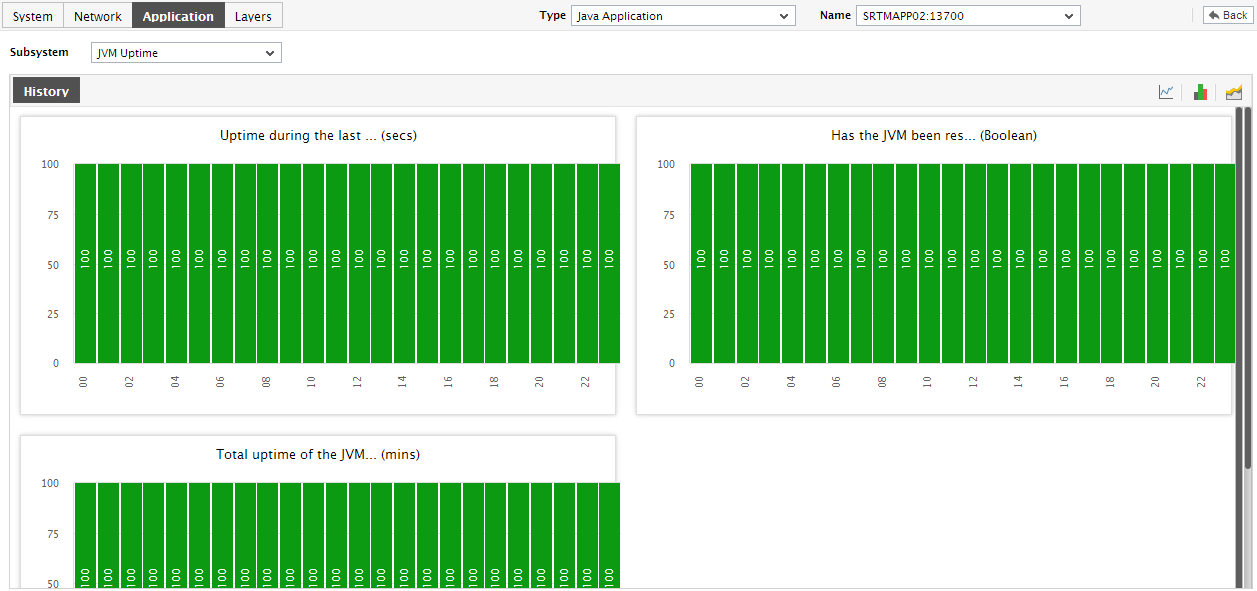The height and width of the screenshot is (591, 1257).
Task: Click the 'Has the JVM been res... (Boolean)' title
Action: click(x=934, y=135)
